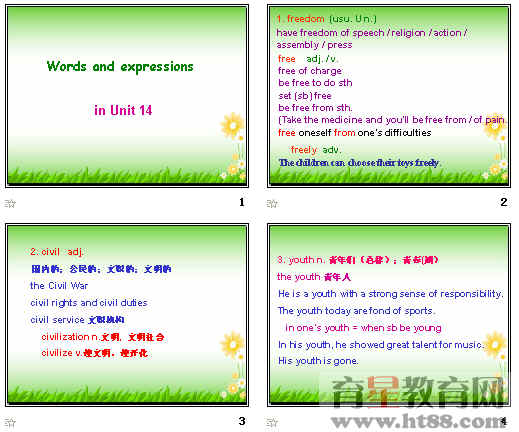Click the 'in Unit 14' subtitle text
Screen dimensions: 519x432
pyautogui.click(x=123, y=110)
